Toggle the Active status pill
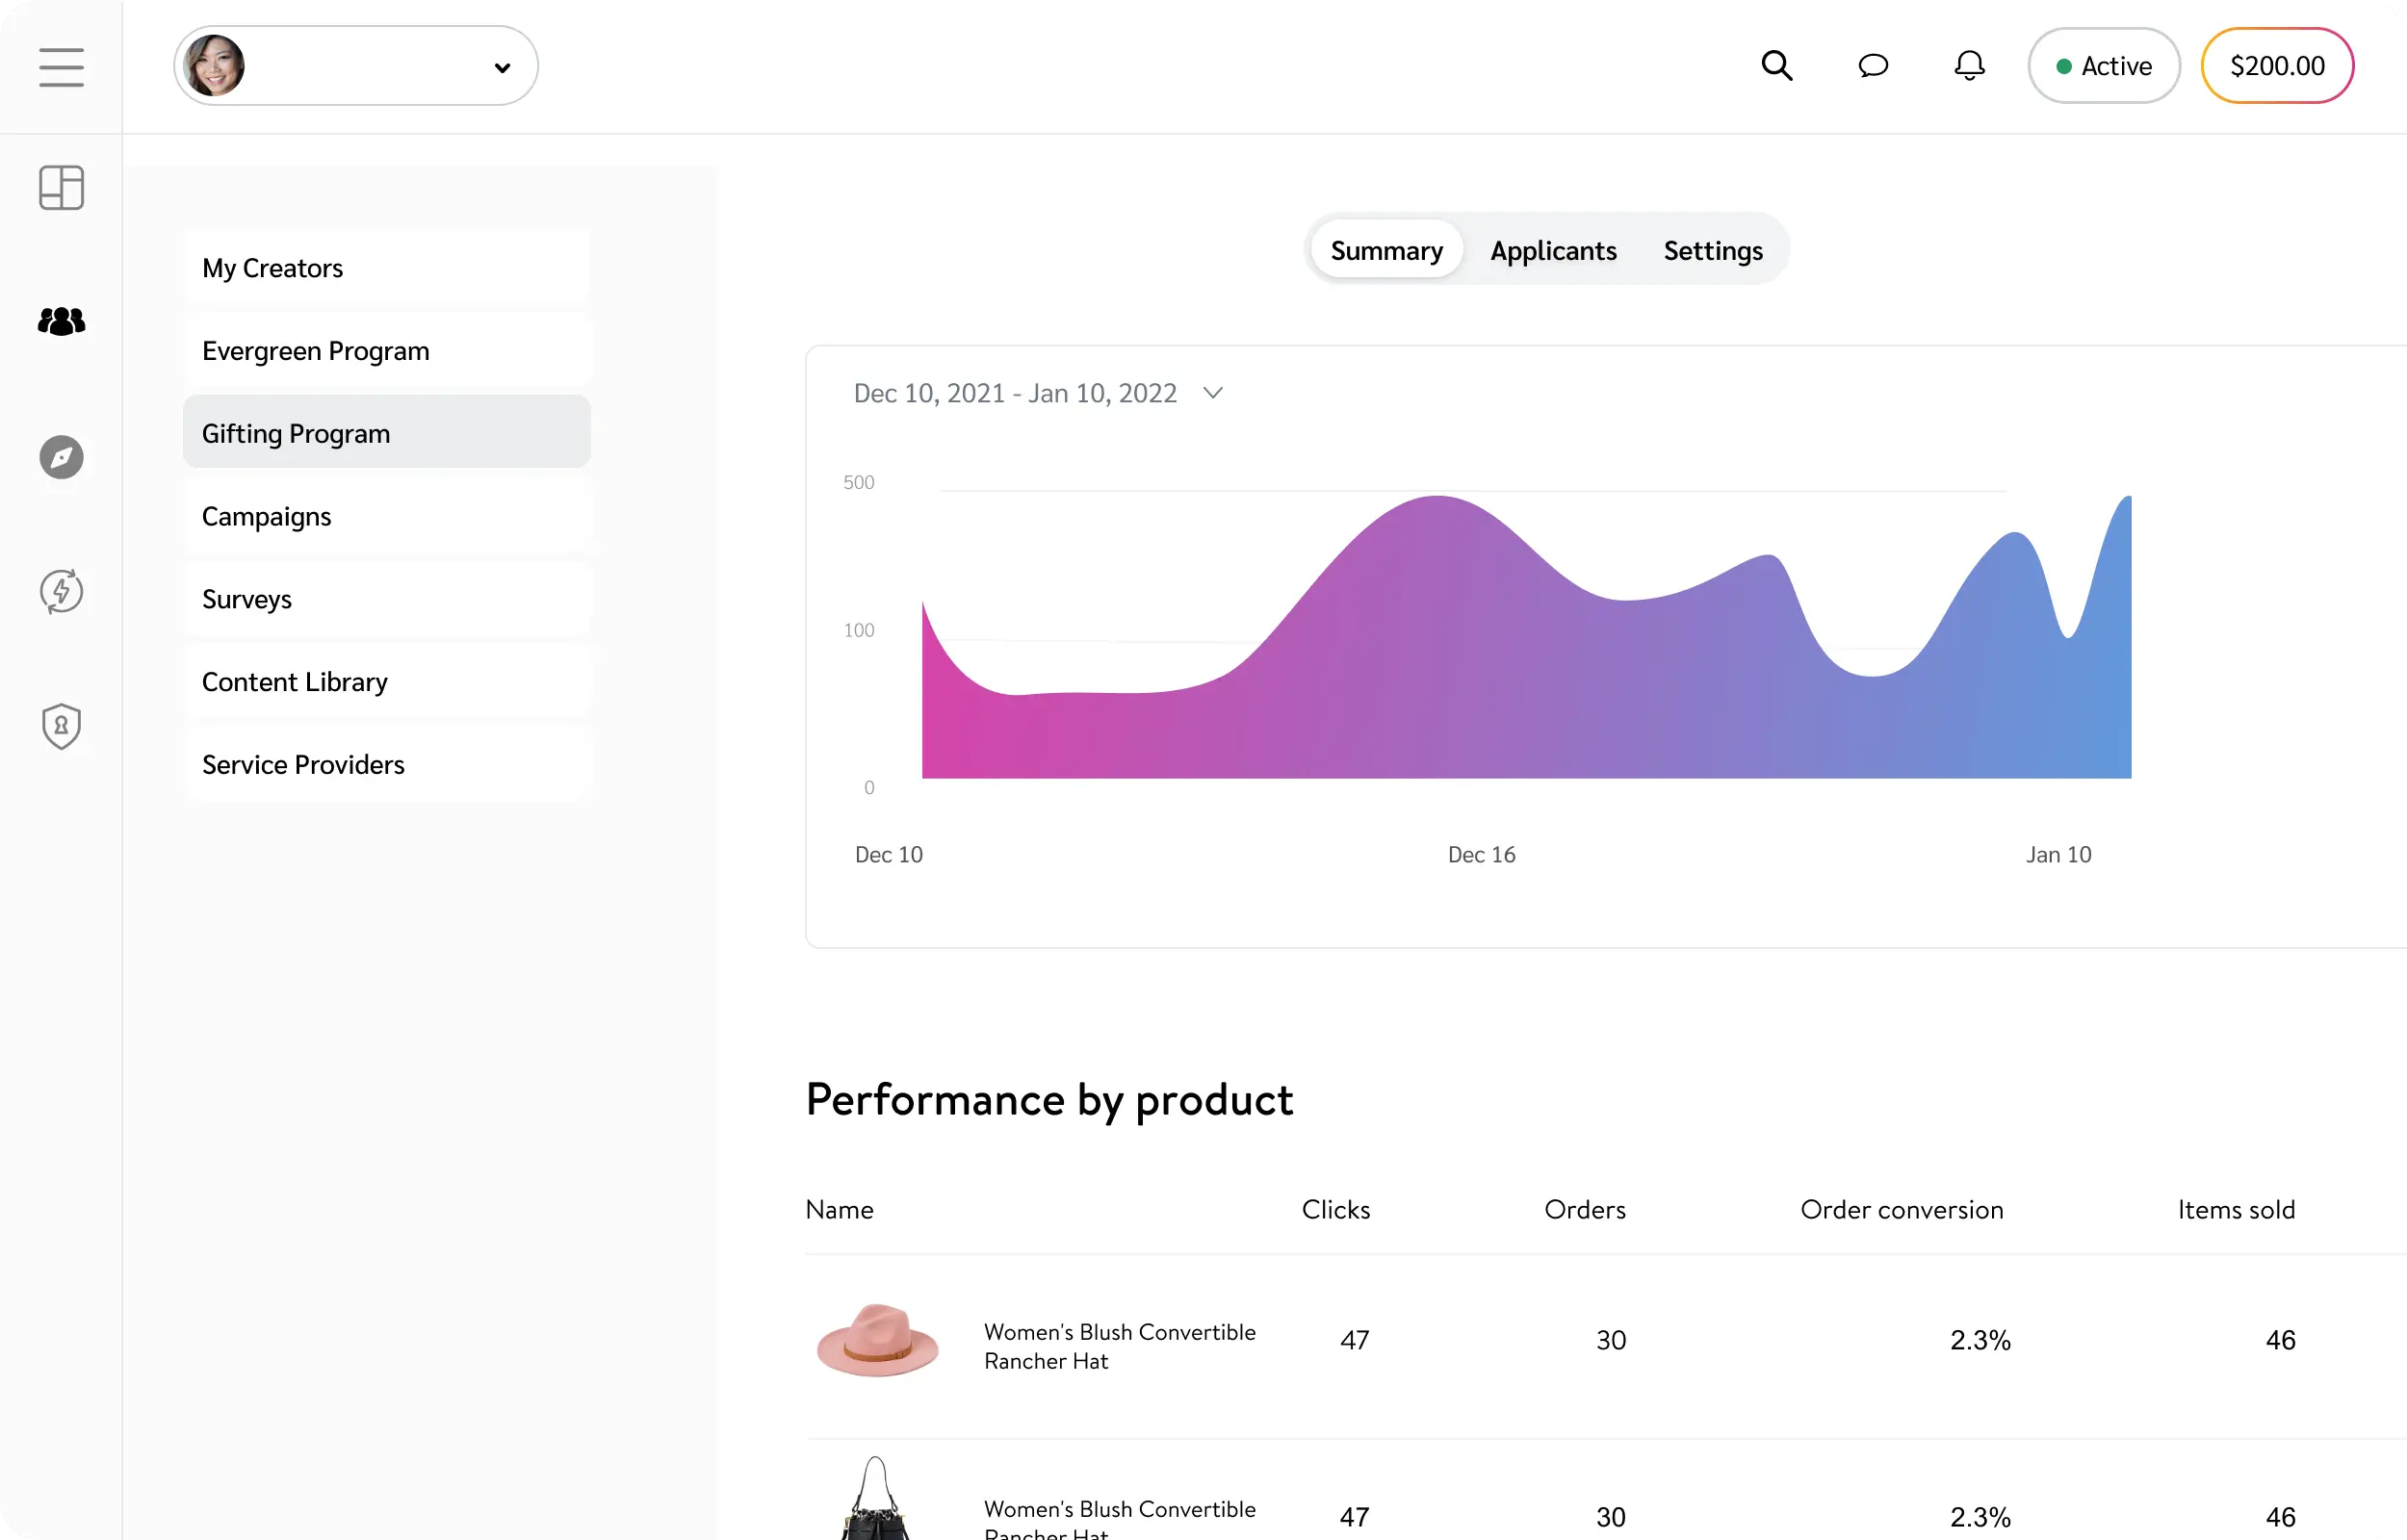The width and height of the screenshot is (2407, 1540). point(2103,66)
